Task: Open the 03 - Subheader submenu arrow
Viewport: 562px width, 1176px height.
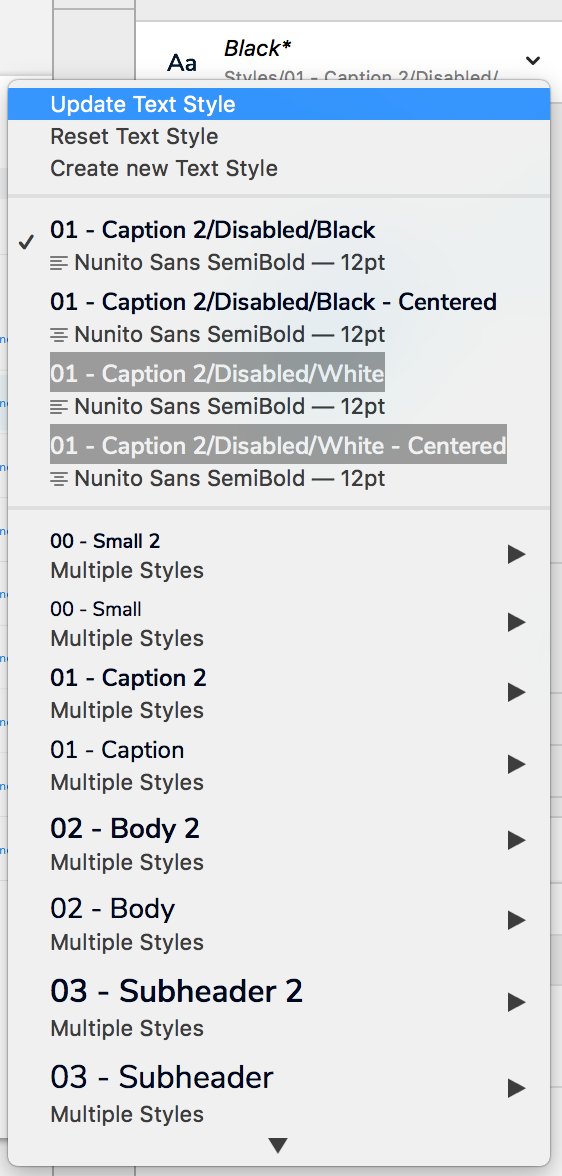Action: [x=516, y=1088]
